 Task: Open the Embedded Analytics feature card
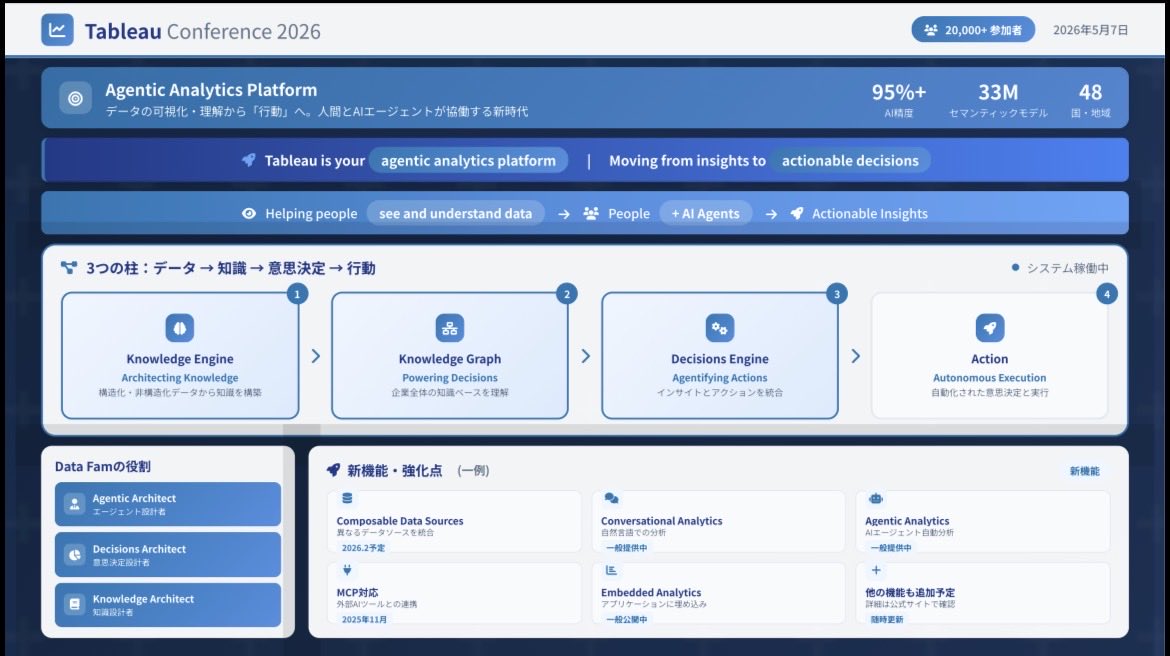click(x=719, y=593)
